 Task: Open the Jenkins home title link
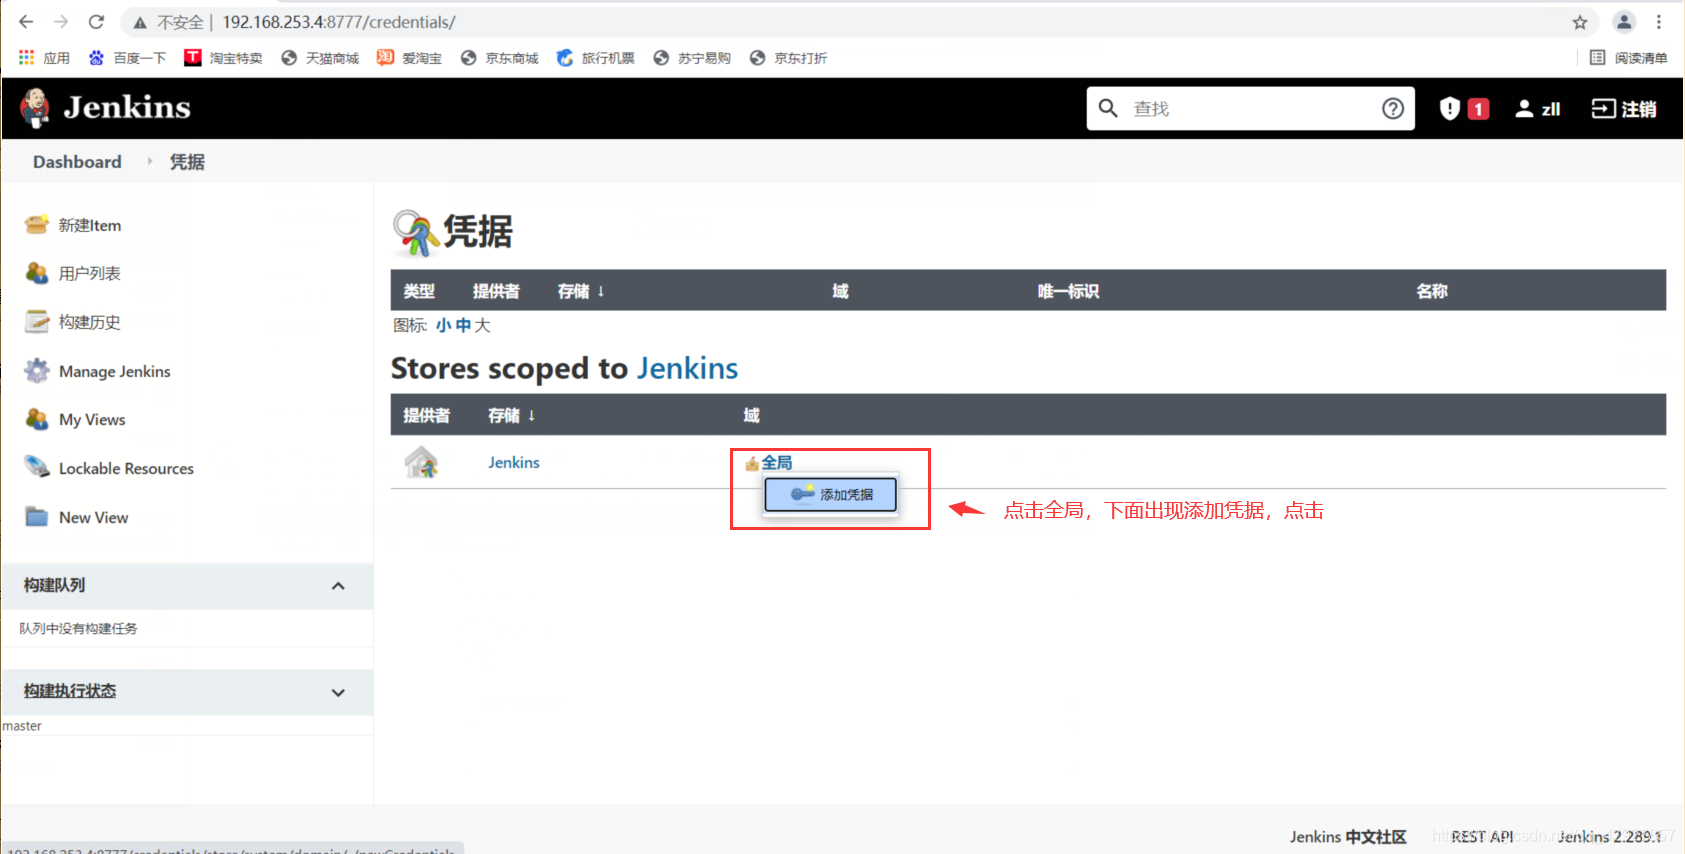coord(127,108)
